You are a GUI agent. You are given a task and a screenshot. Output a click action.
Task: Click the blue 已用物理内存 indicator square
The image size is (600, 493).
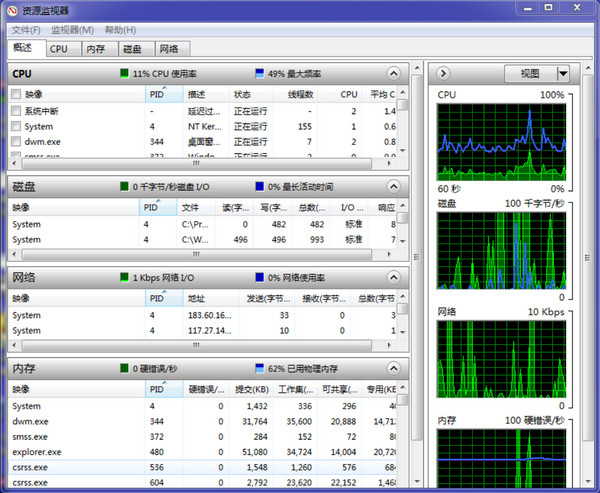click(260, 368)
